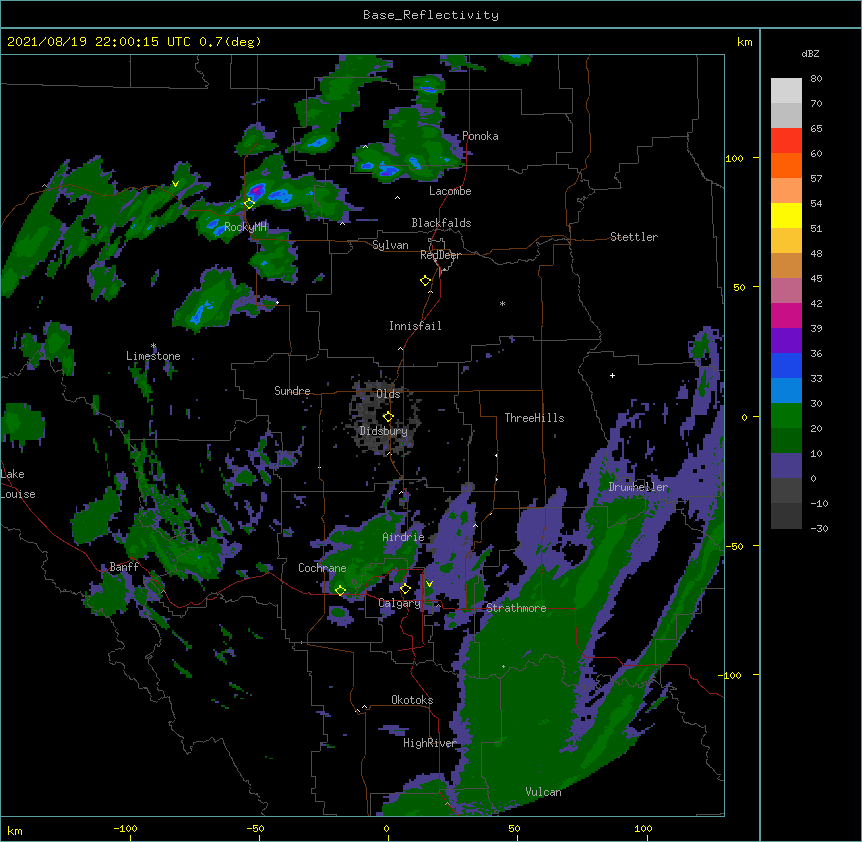Click the white plus marker north of Drumheller

click(612, 375)
